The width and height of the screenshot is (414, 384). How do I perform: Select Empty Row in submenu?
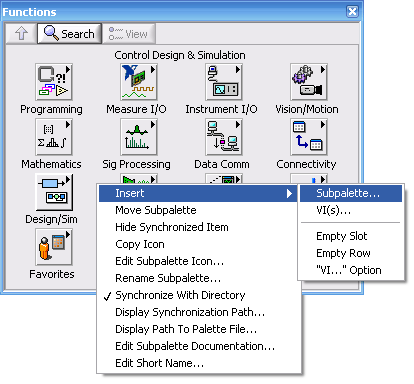click(351, 253)
